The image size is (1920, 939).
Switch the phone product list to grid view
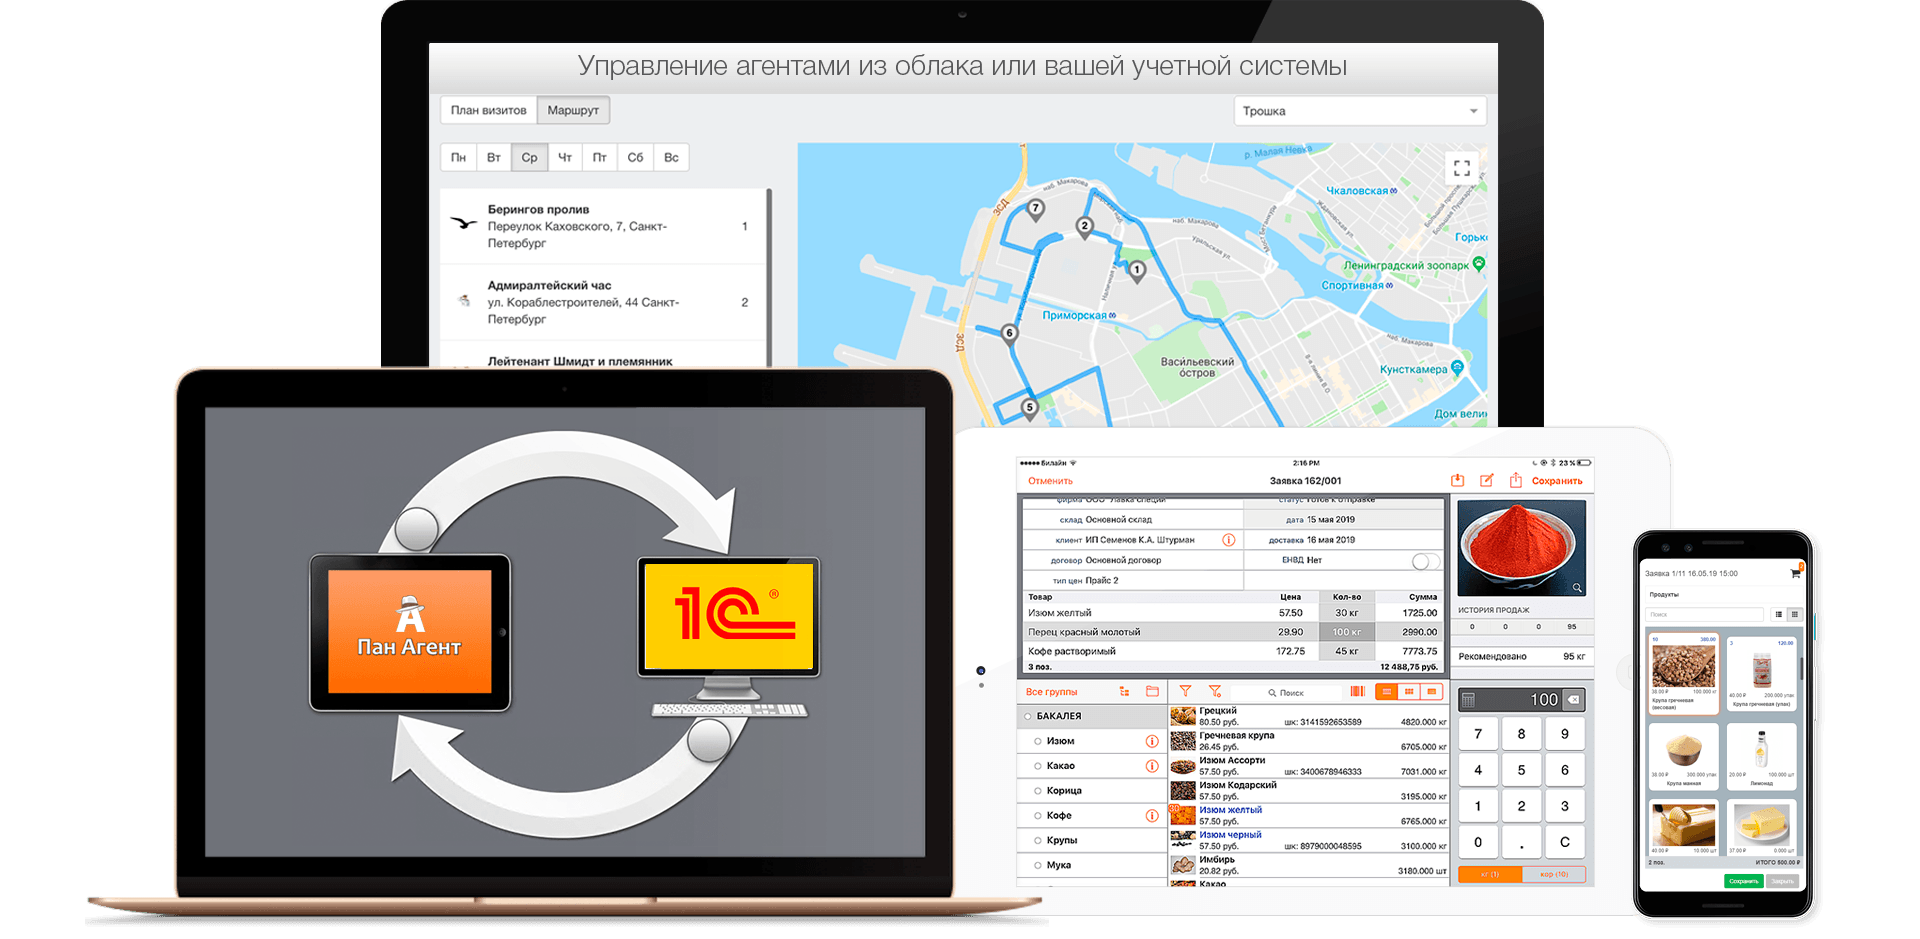pos(1794,614)
